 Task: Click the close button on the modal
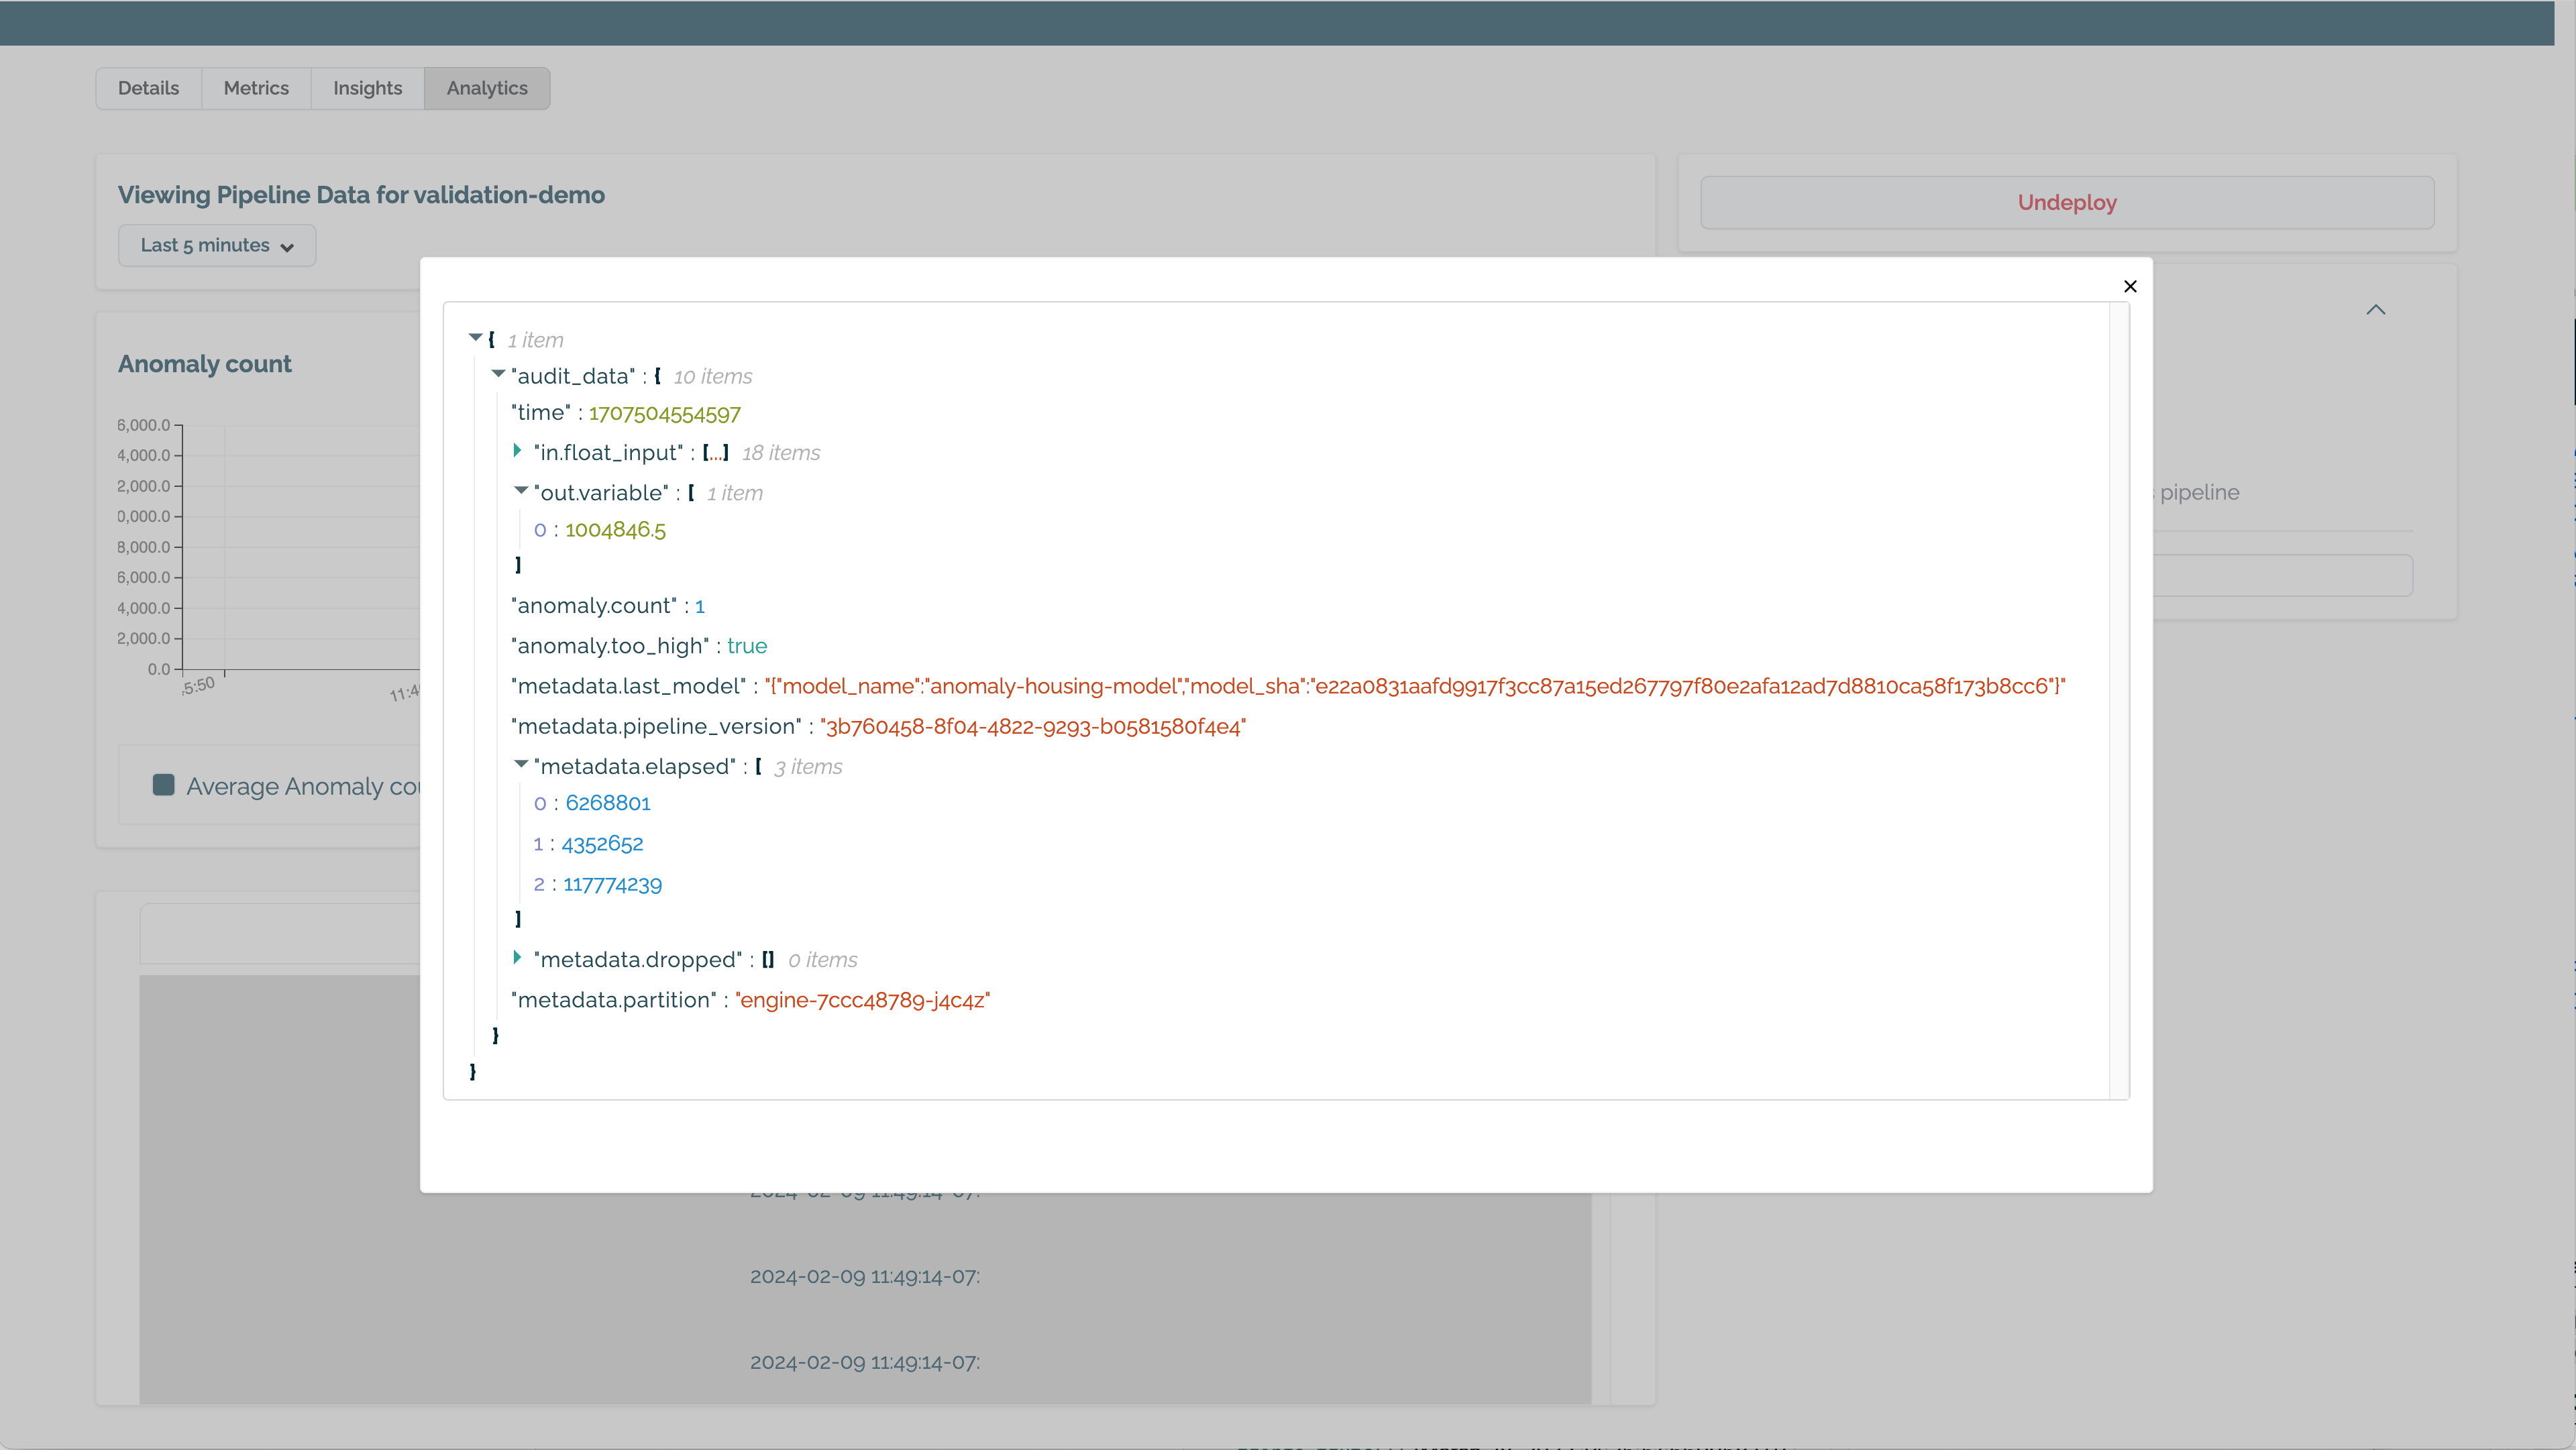click(x=2130, y=286)
